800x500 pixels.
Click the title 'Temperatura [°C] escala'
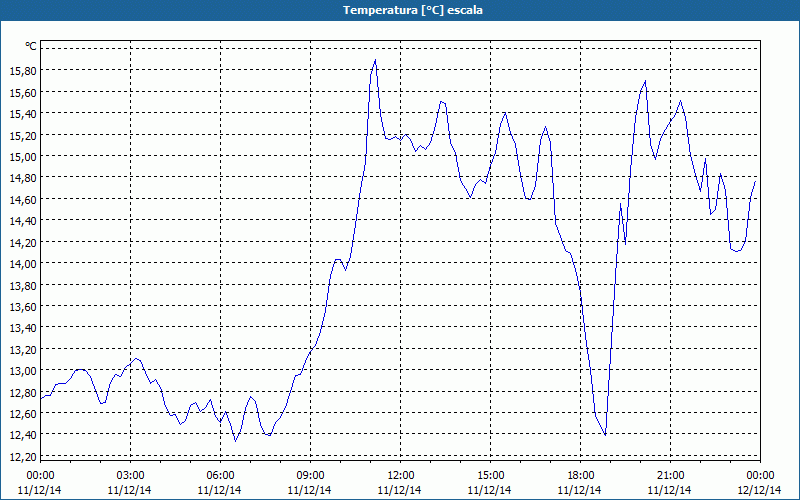pos(413,10)
